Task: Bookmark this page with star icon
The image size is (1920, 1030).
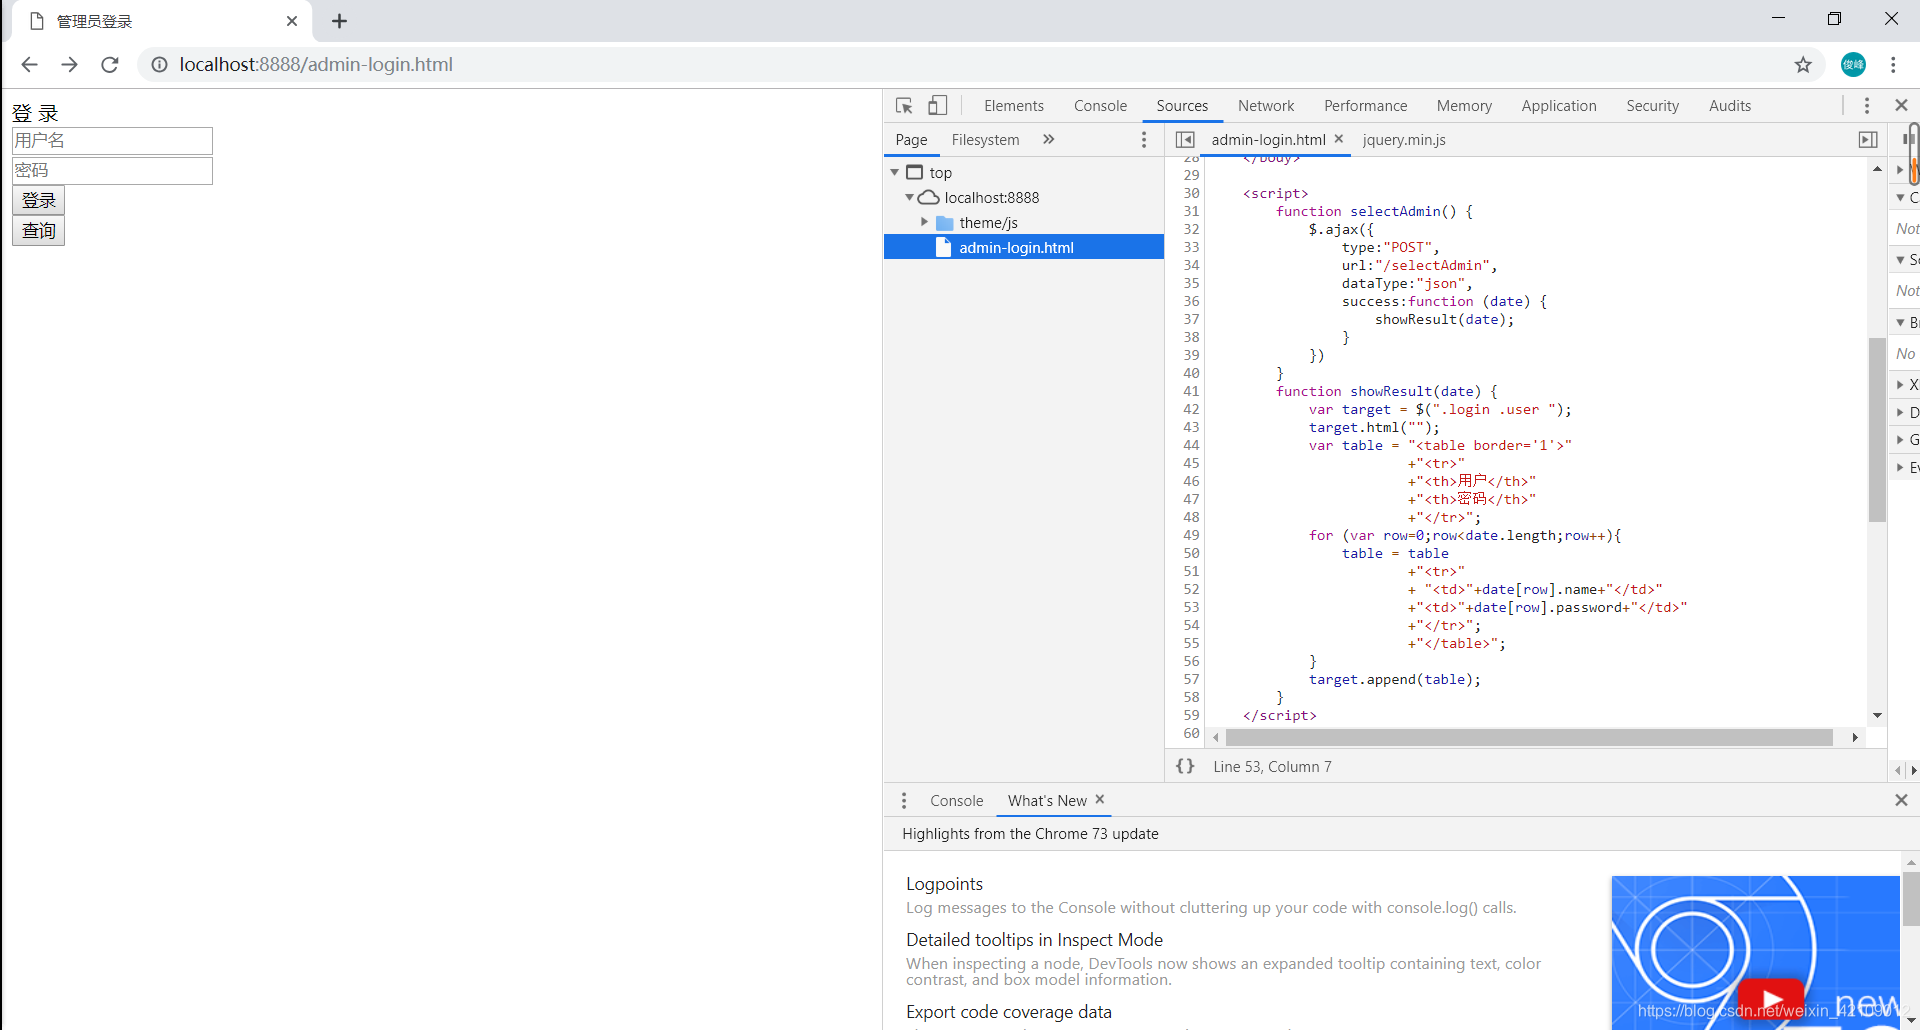Action: tap(1803, 65)
